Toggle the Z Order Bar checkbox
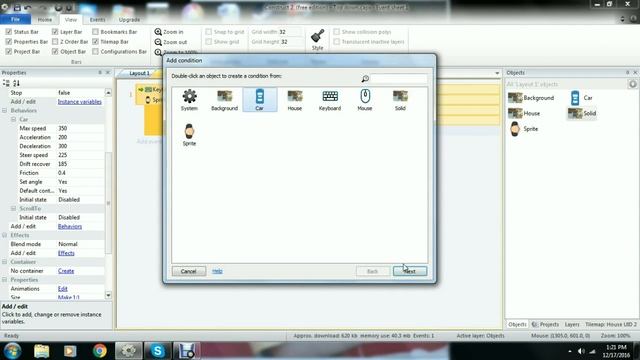640x360 pixels. click(x=55, y=42)
